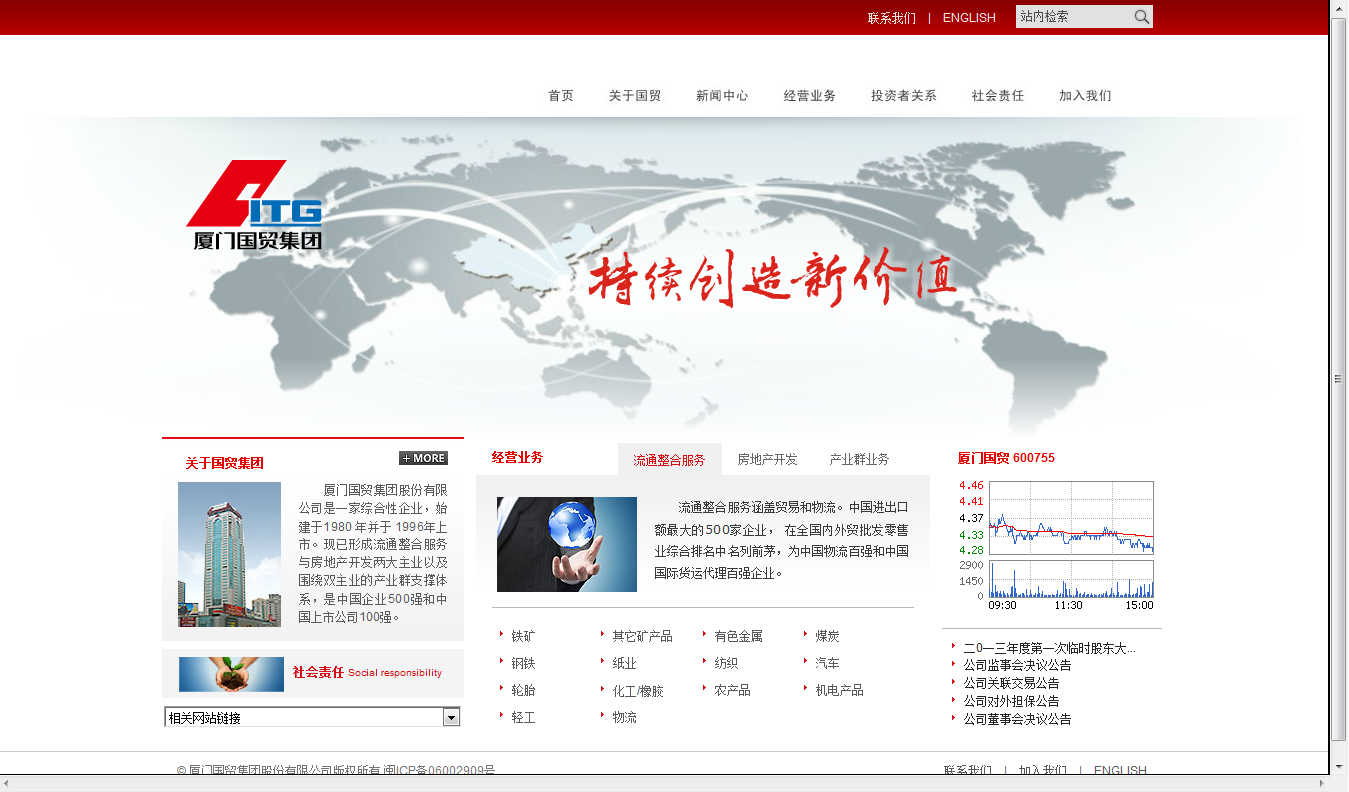Click the arrow icon next to 物流
Screen dimensions: 1349x792
pos(603,717)
